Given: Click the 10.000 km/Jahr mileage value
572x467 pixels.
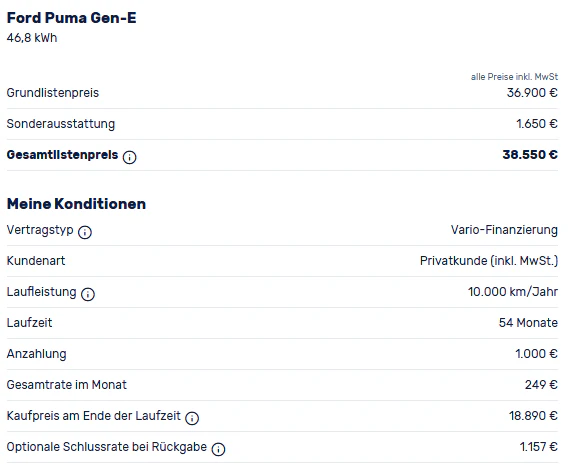Looking at the screenshot, I should (513, 292).
